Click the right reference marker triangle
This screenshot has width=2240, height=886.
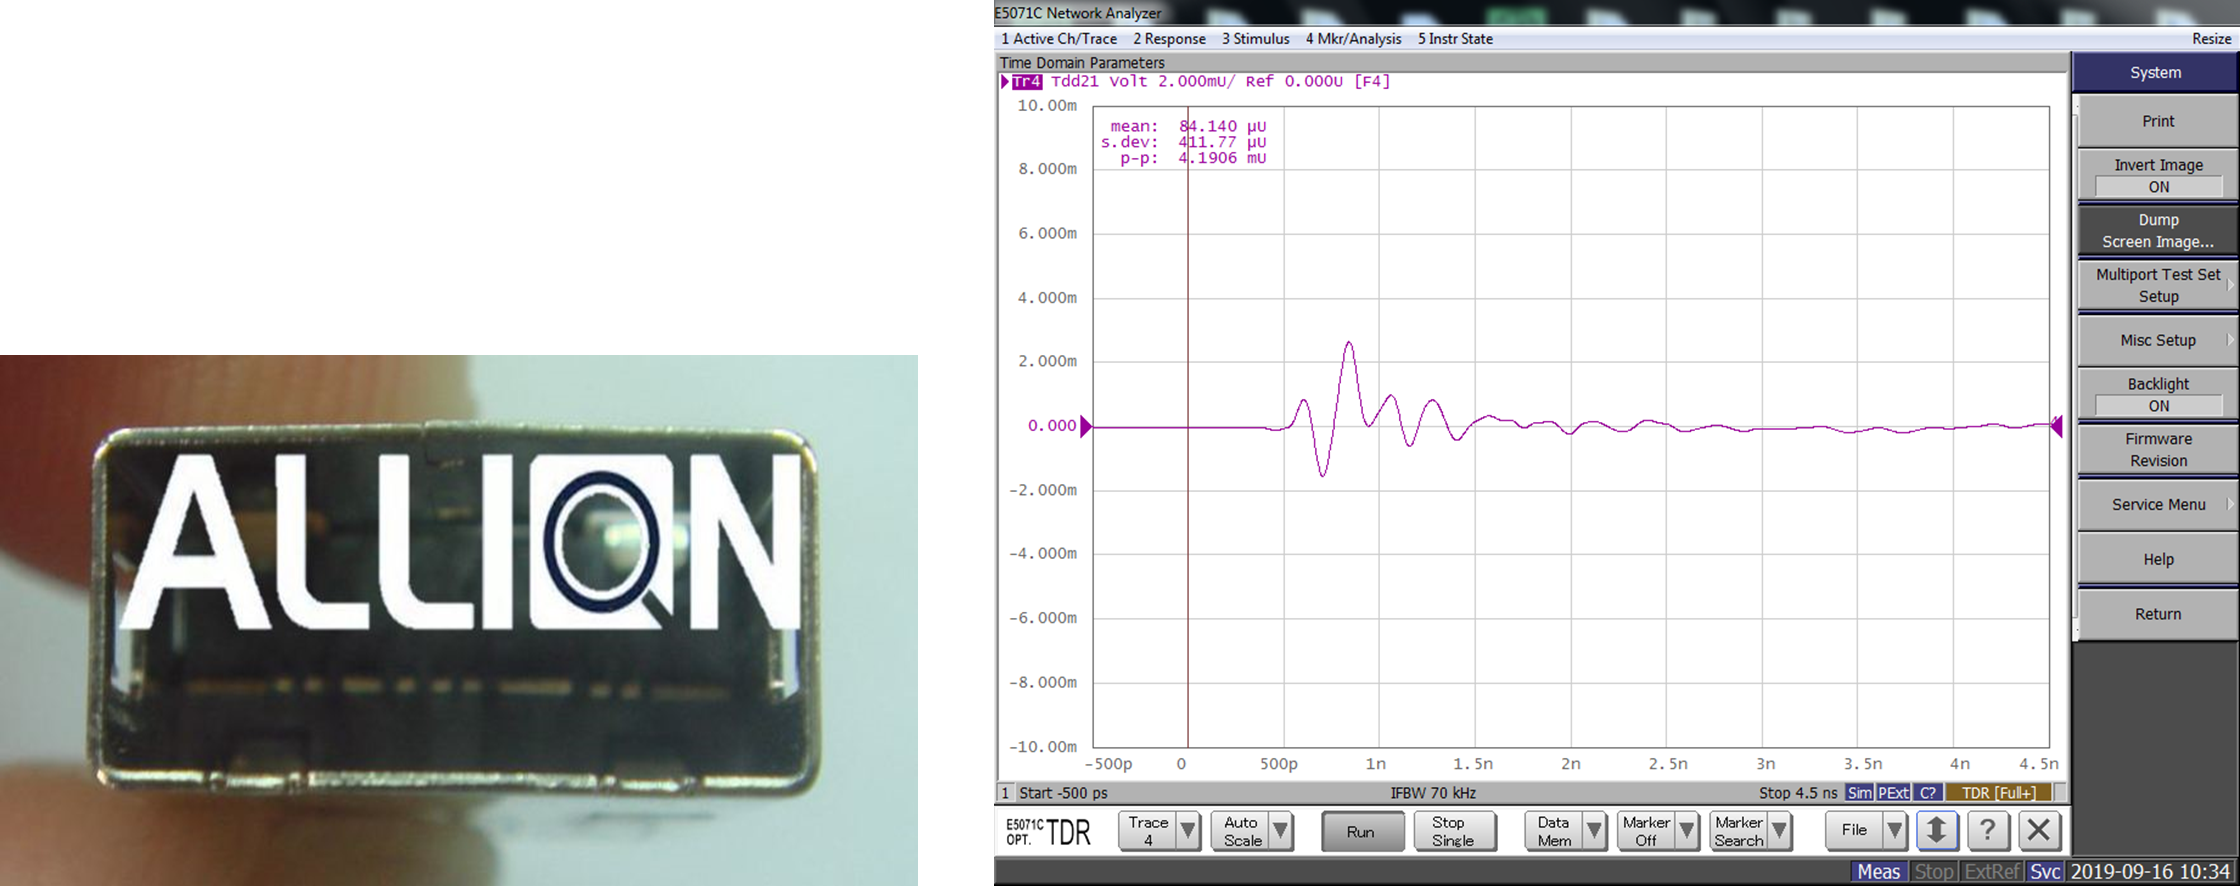click(2056, 427)
